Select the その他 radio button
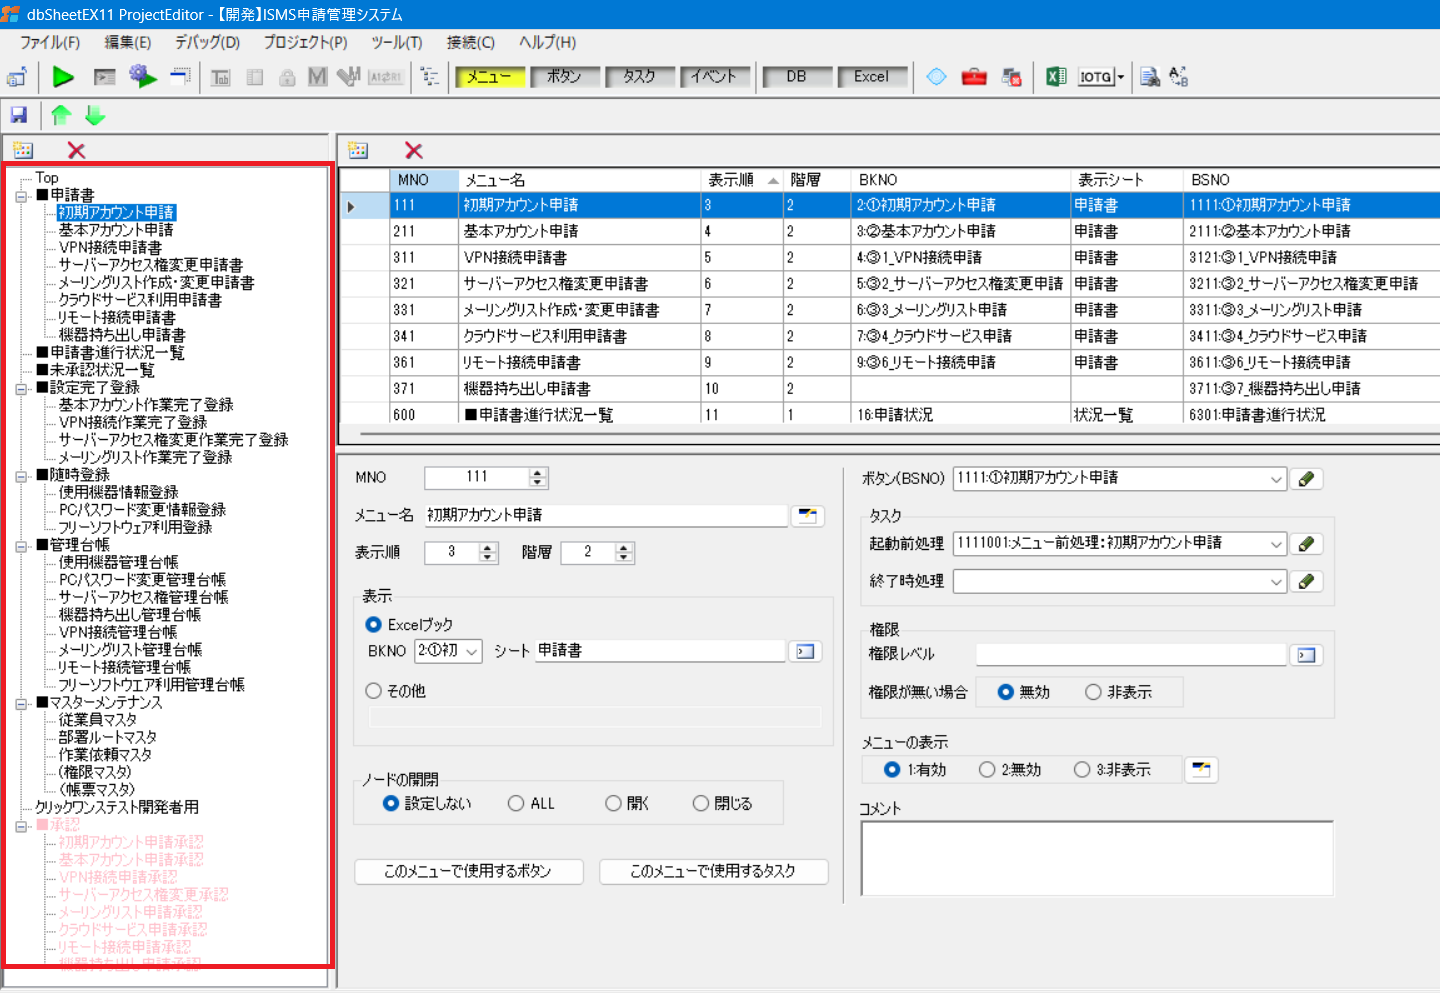This screenshot has height=993, width=1440. point(374,691)
